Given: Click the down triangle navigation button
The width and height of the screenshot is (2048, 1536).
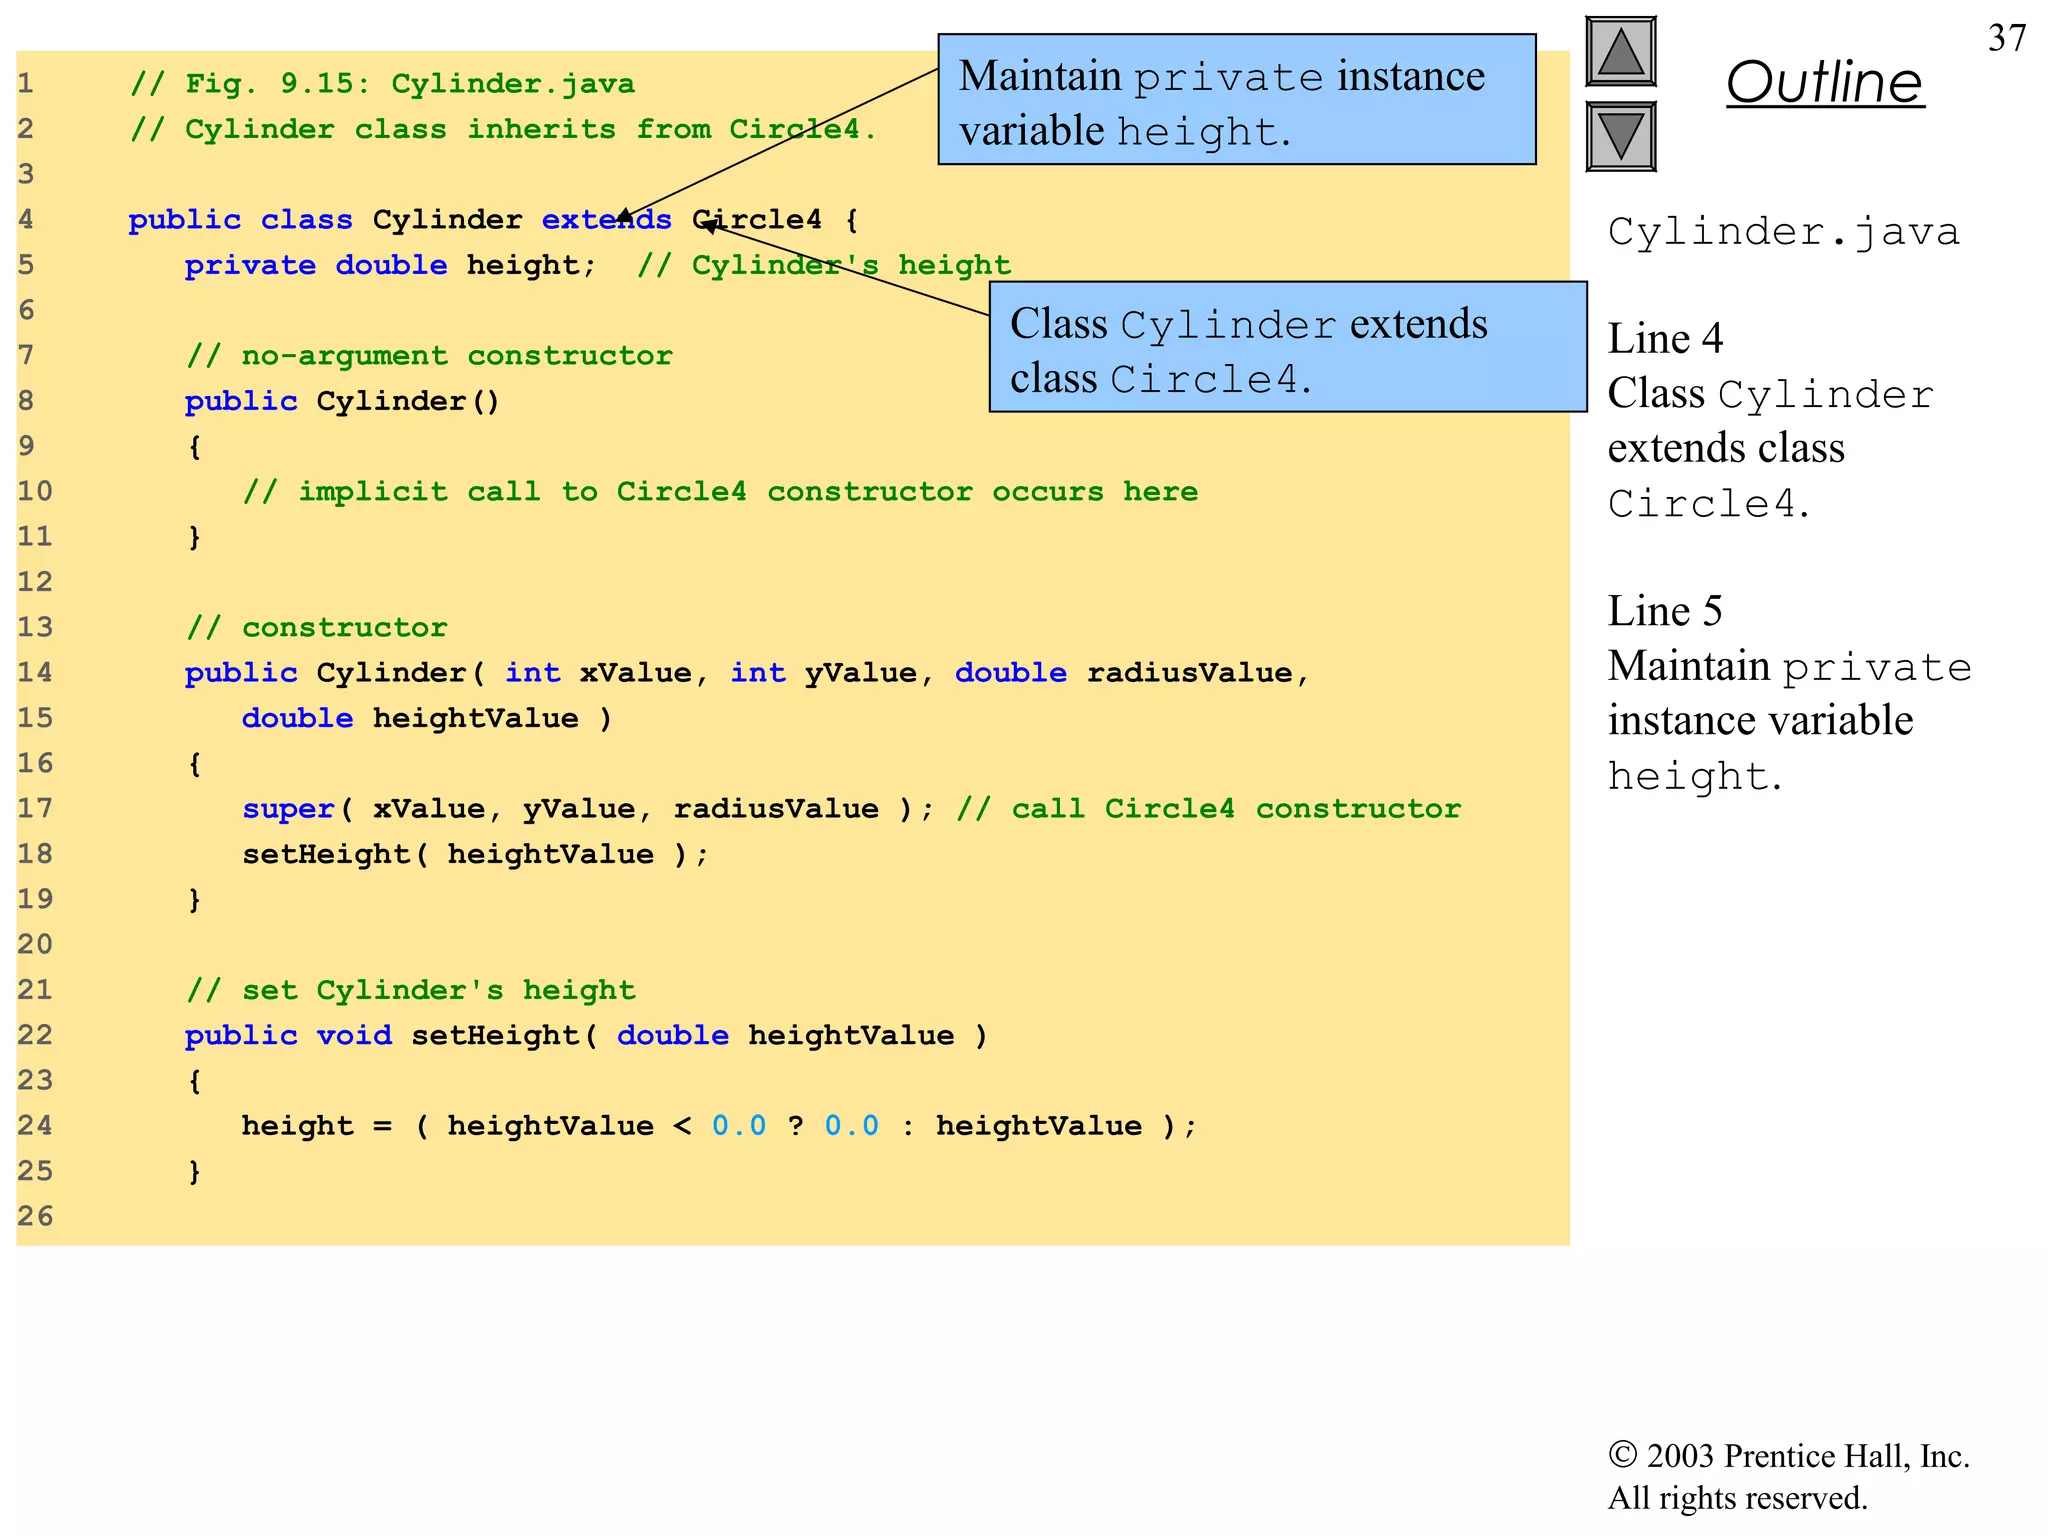Looking at the screenshot, I should tap(1620, 136).
